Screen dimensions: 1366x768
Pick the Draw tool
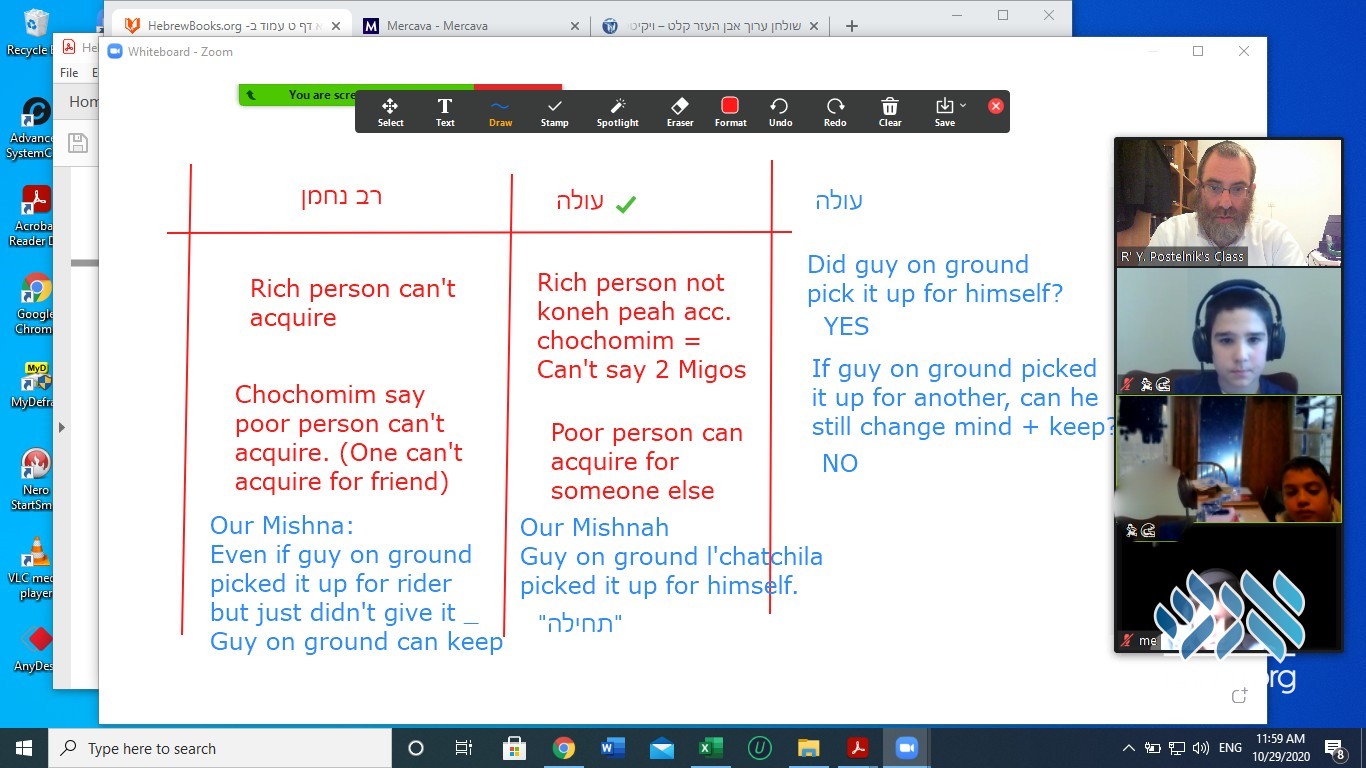(x=500, y=112)
